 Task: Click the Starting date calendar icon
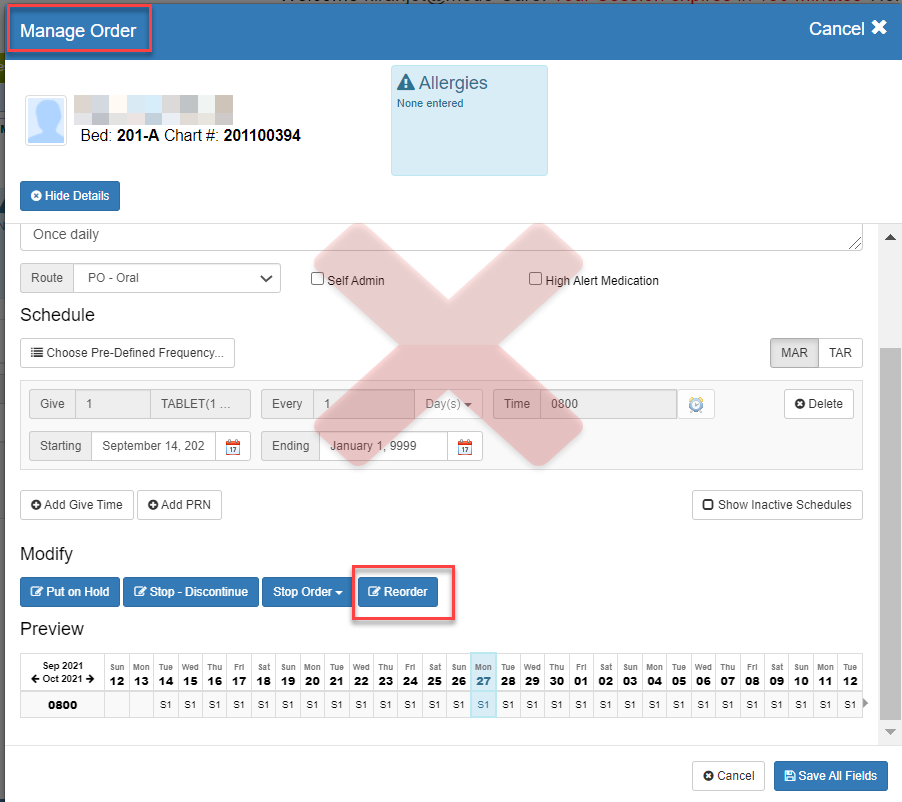point(232,447)
